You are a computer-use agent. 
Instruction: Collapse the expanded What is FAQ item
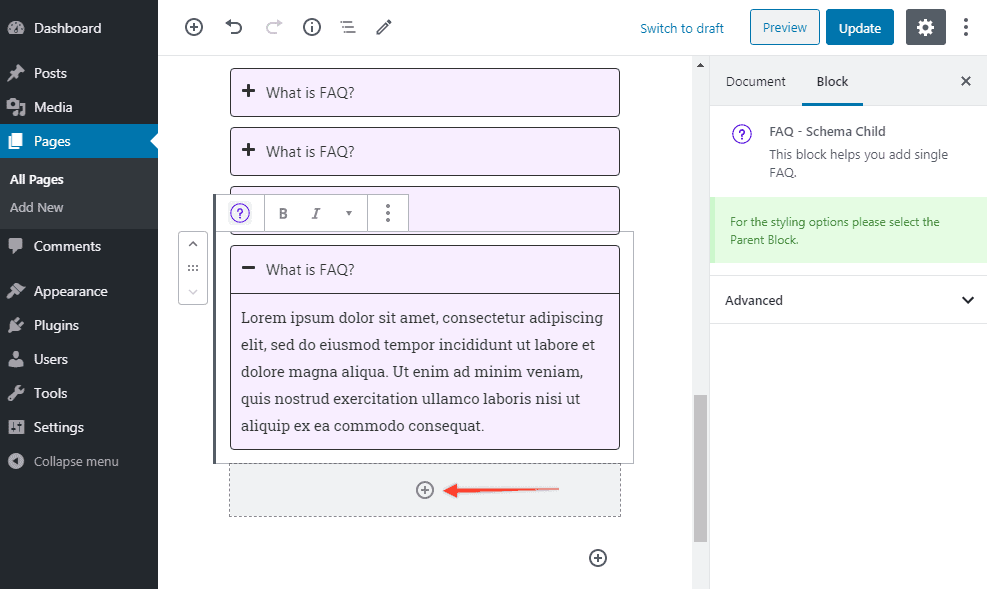click(249, 268)
